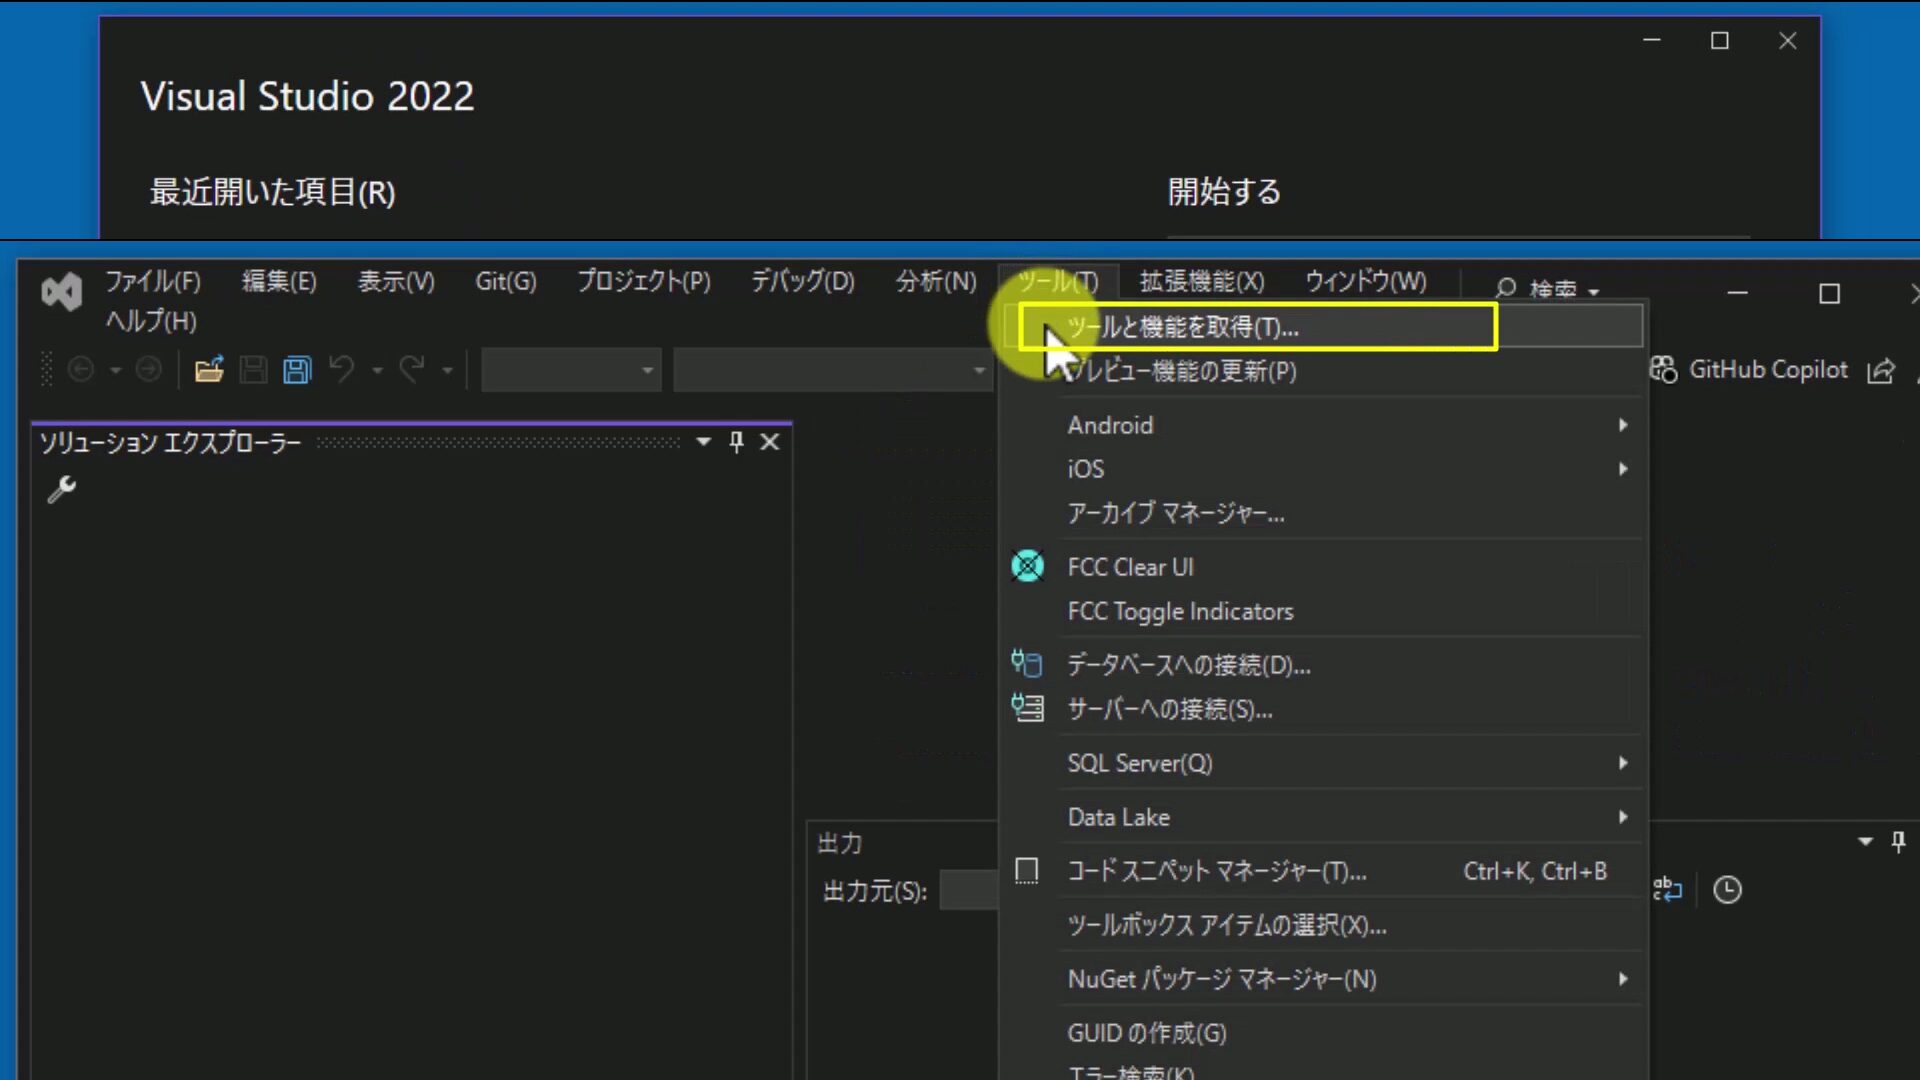Open the Git(G) menu
The width and height of the screenshot is (1920, 1080).
[506, 282]
